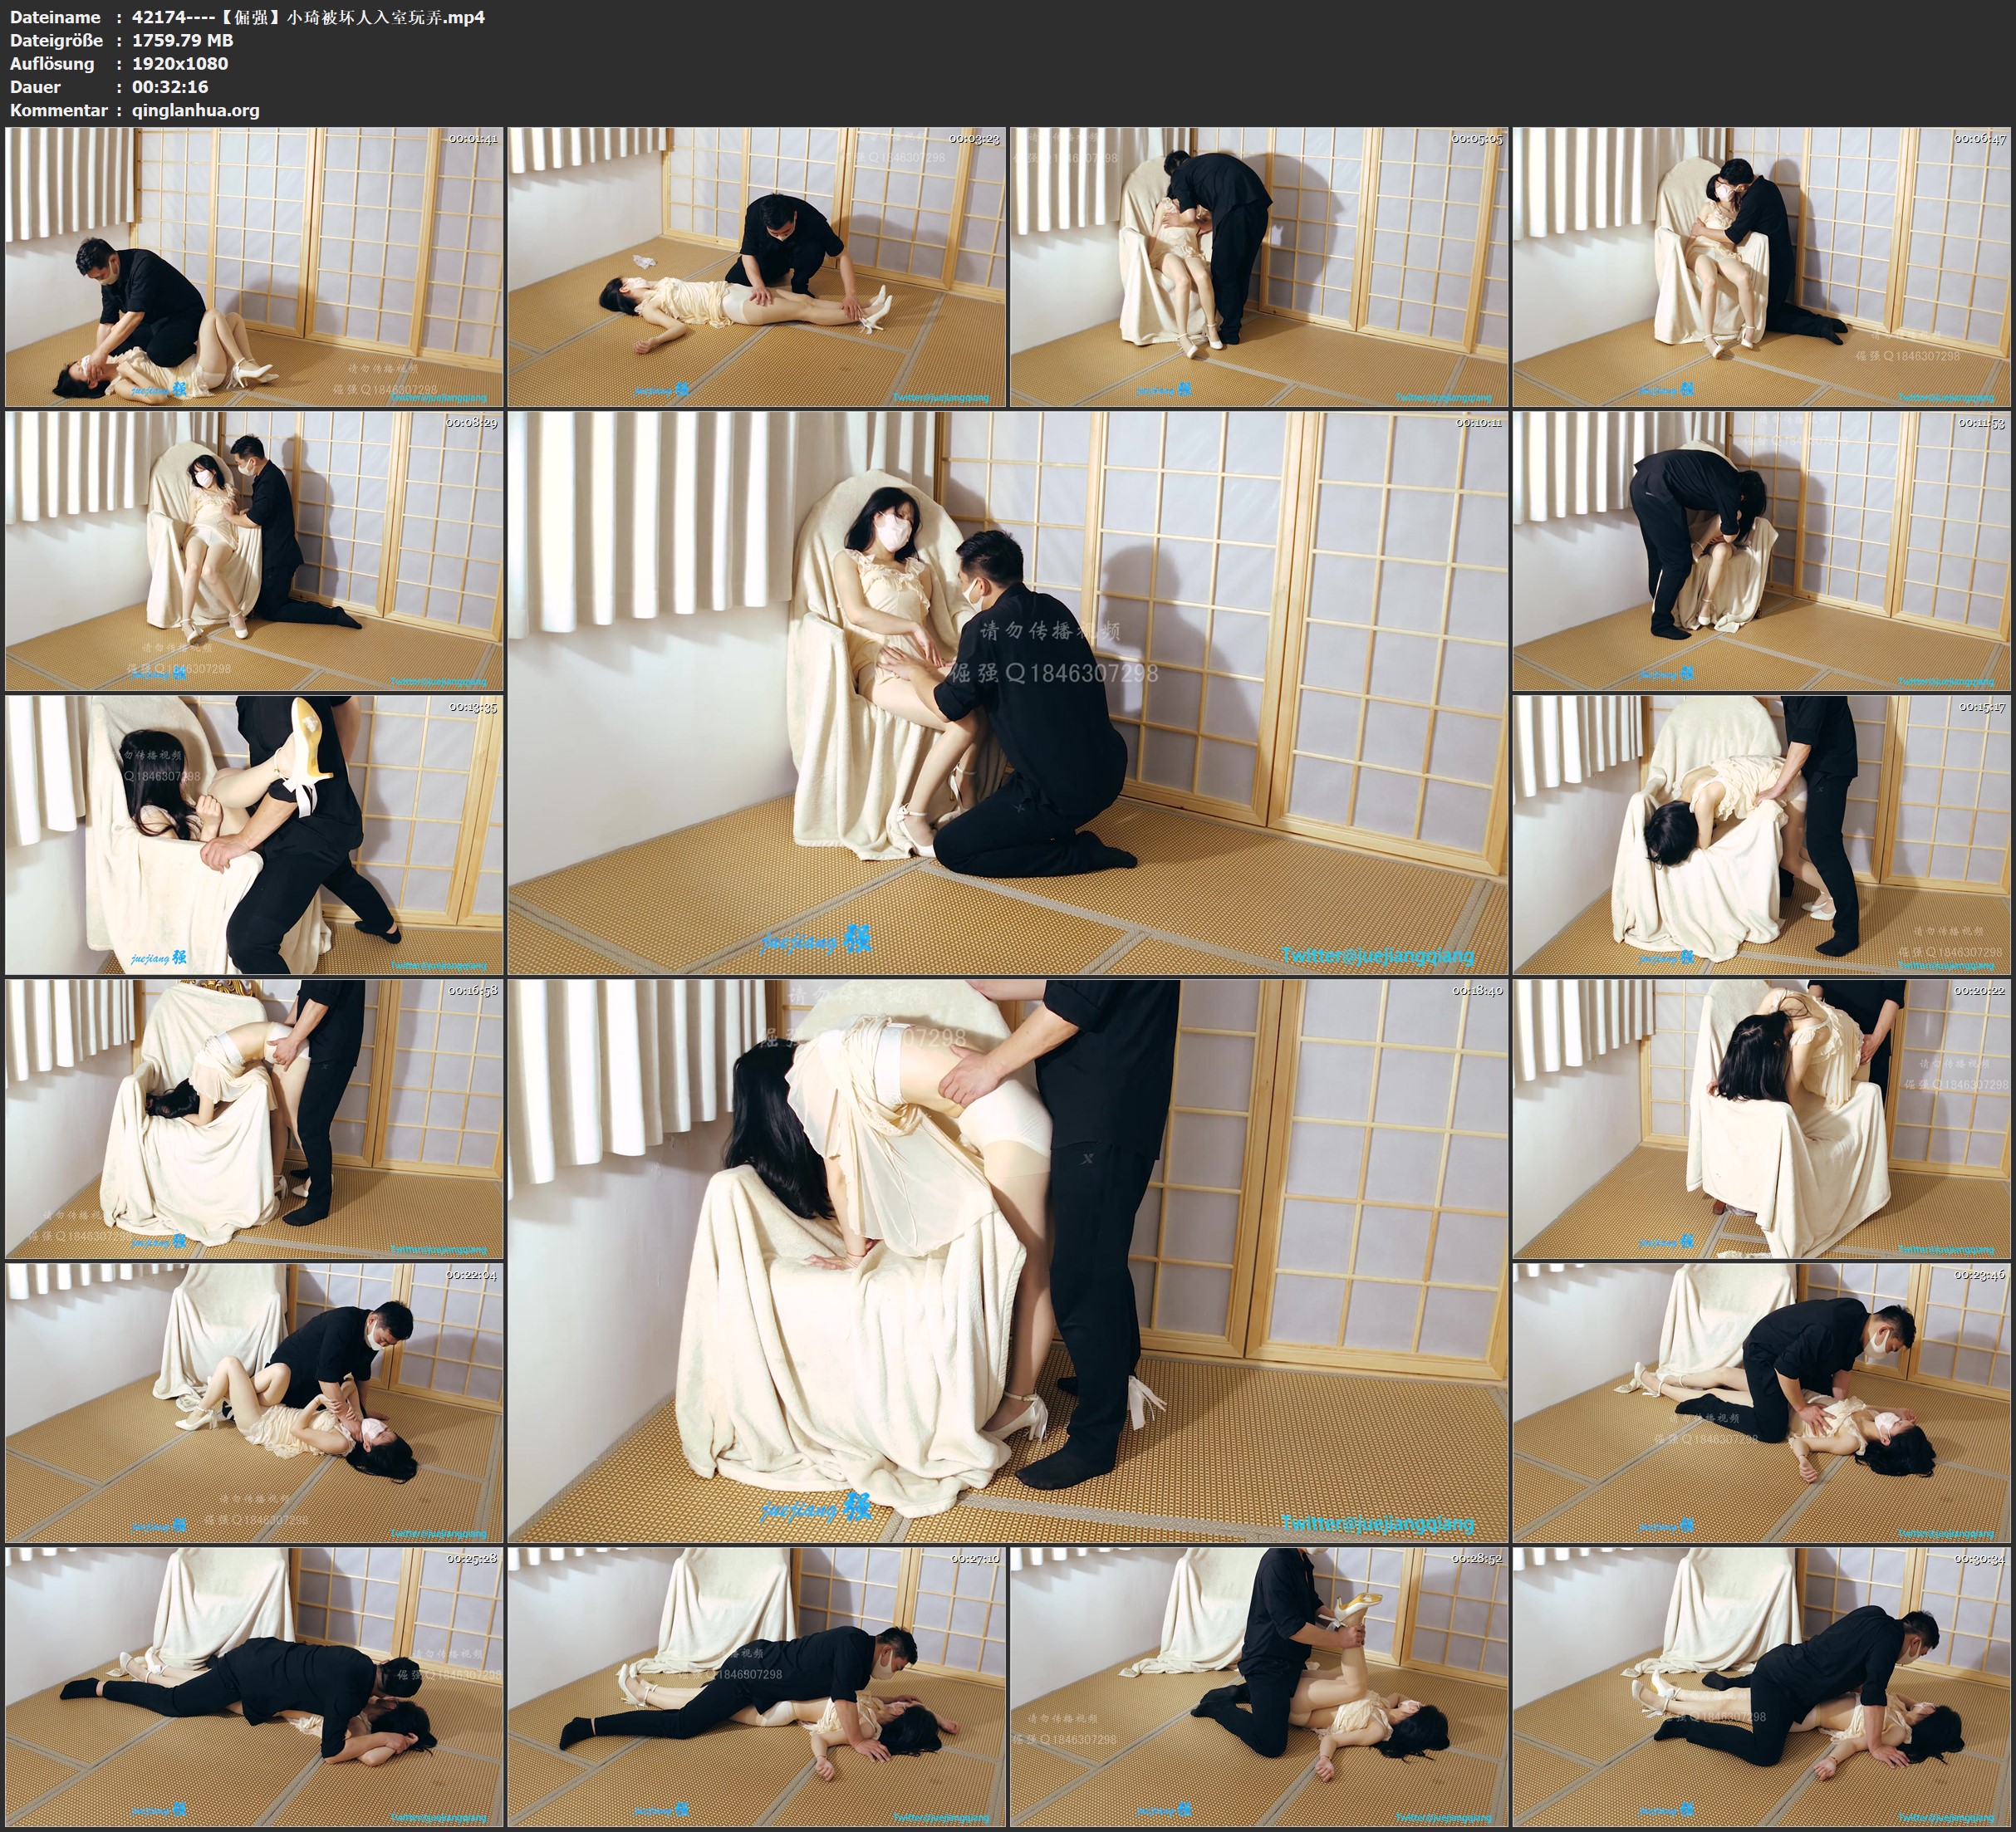The image size is (2016, 1832).
Task: Click the Auflösung value 1920x1080
Action: point(180,64)
